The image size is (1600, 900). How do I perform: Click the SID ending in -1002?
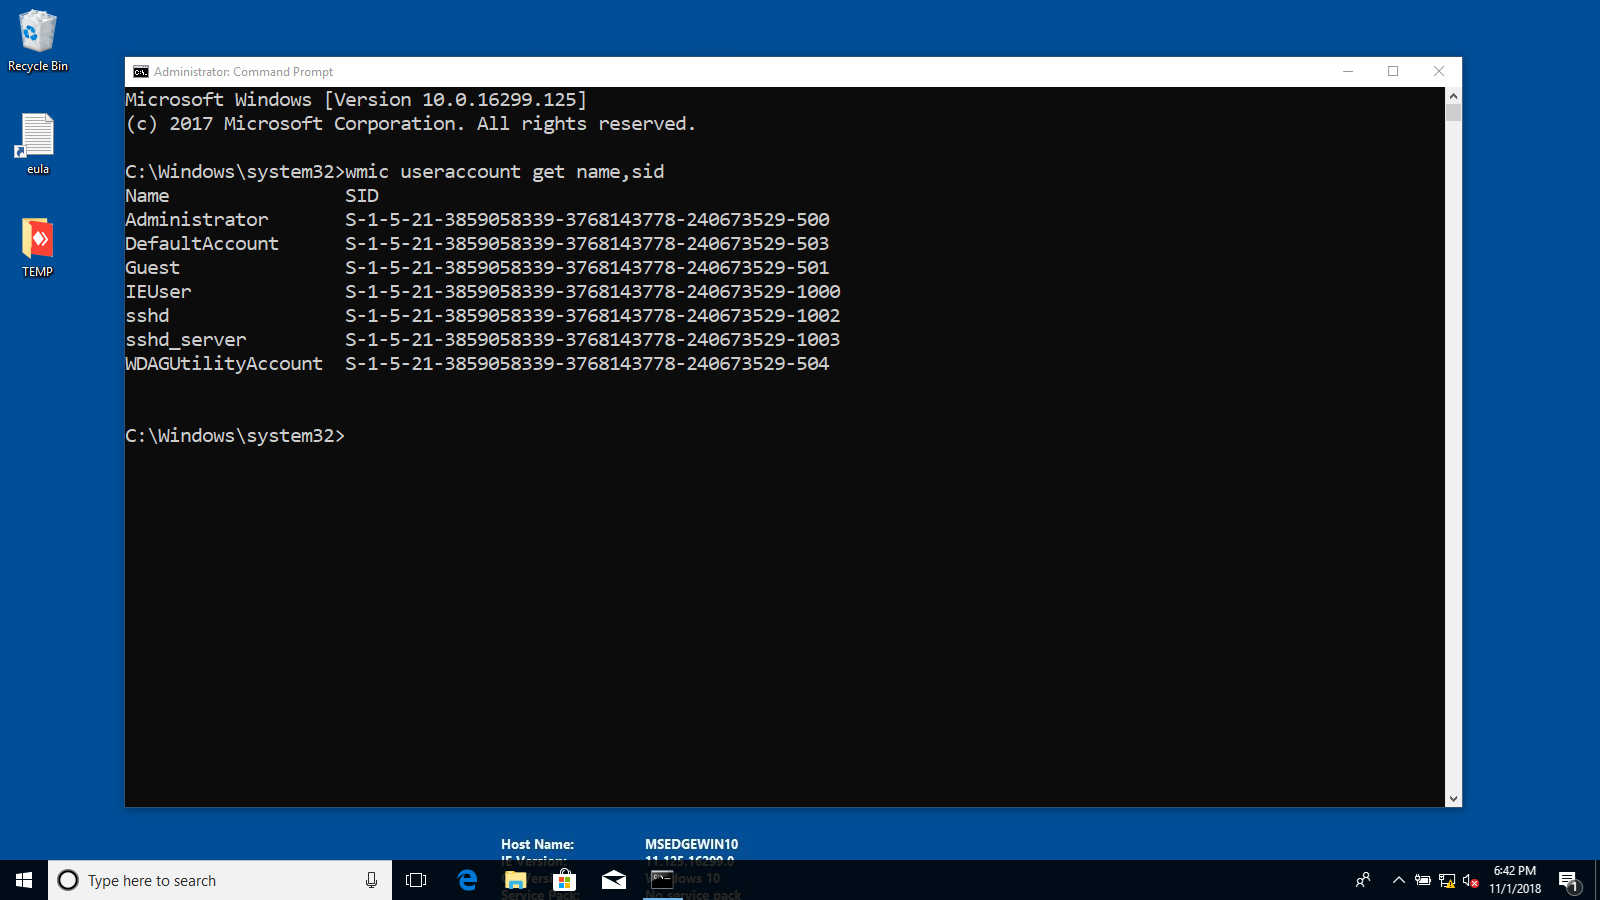[593, 315]
